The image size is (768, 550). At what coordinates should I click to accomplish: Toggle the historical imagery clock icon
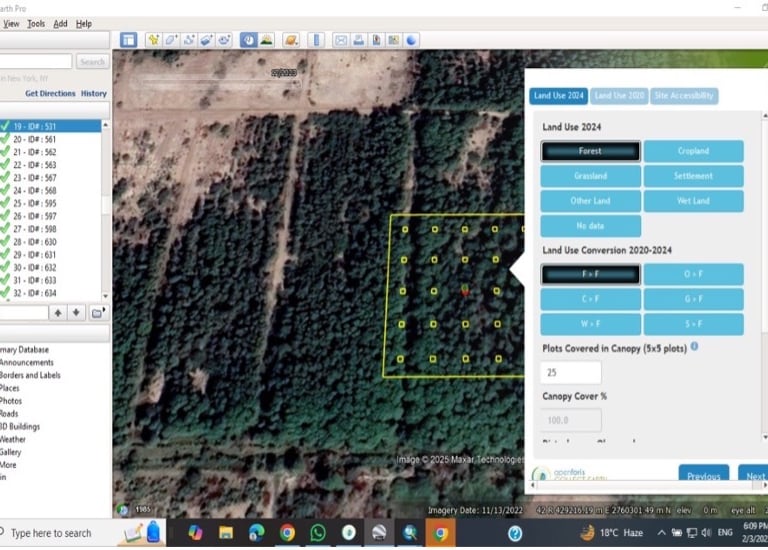click(249, 40)
